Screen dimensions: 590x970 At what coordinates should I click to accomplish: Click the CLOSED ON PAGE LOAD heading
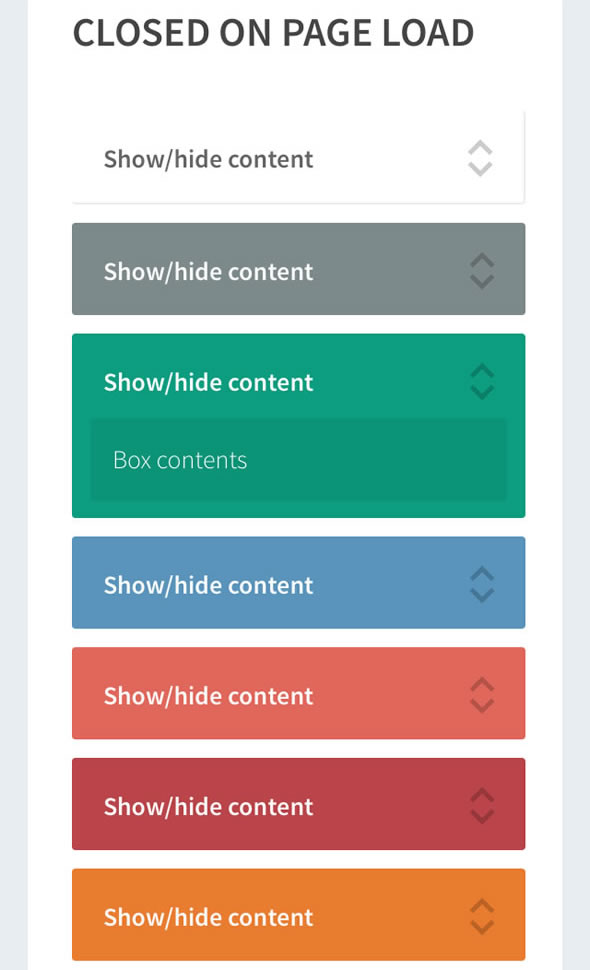273,33
